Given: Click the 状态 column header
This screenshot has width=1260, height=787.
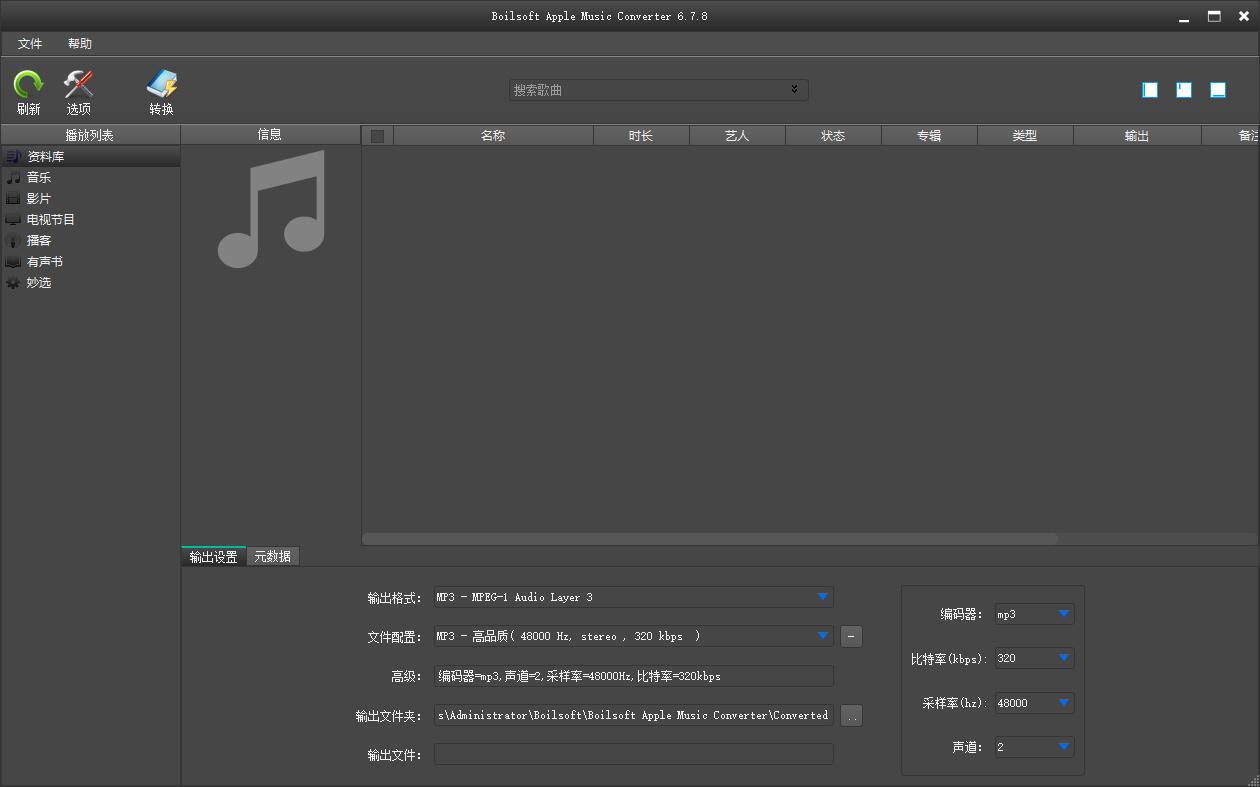Looking at the screenshot, I should 833,136.
